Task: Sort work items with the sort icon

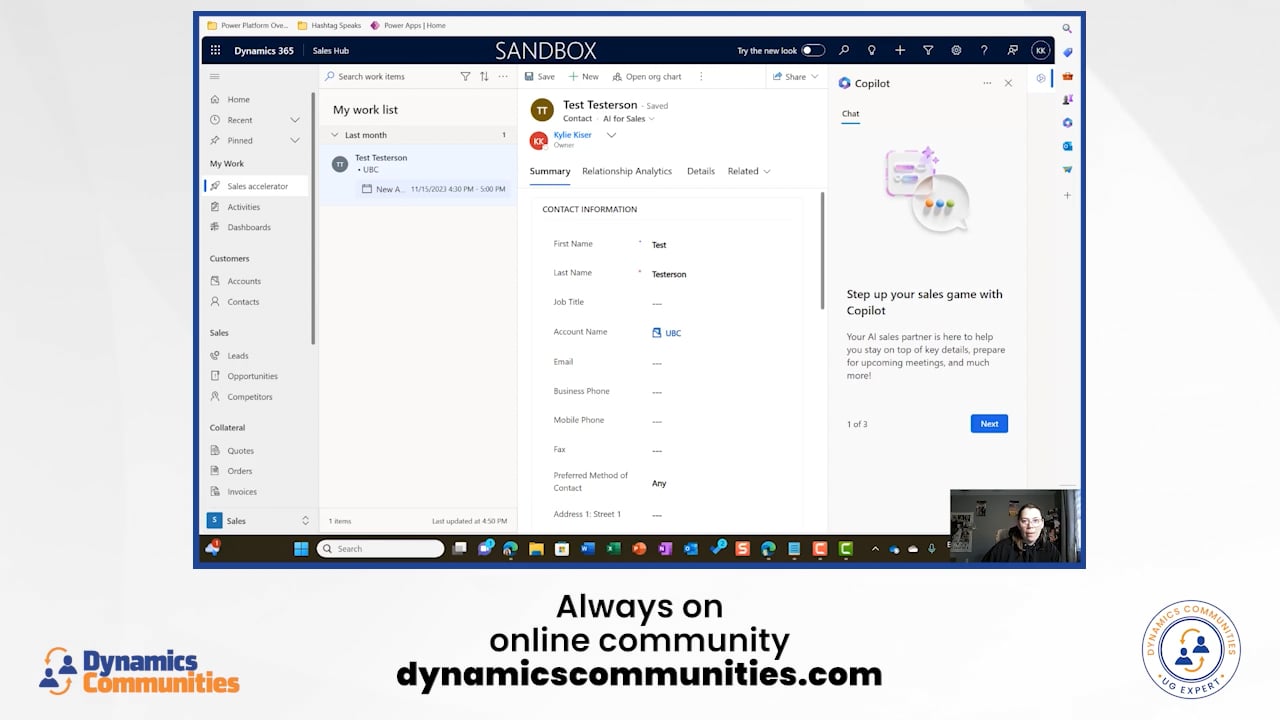Action: [x=484, y=76]
